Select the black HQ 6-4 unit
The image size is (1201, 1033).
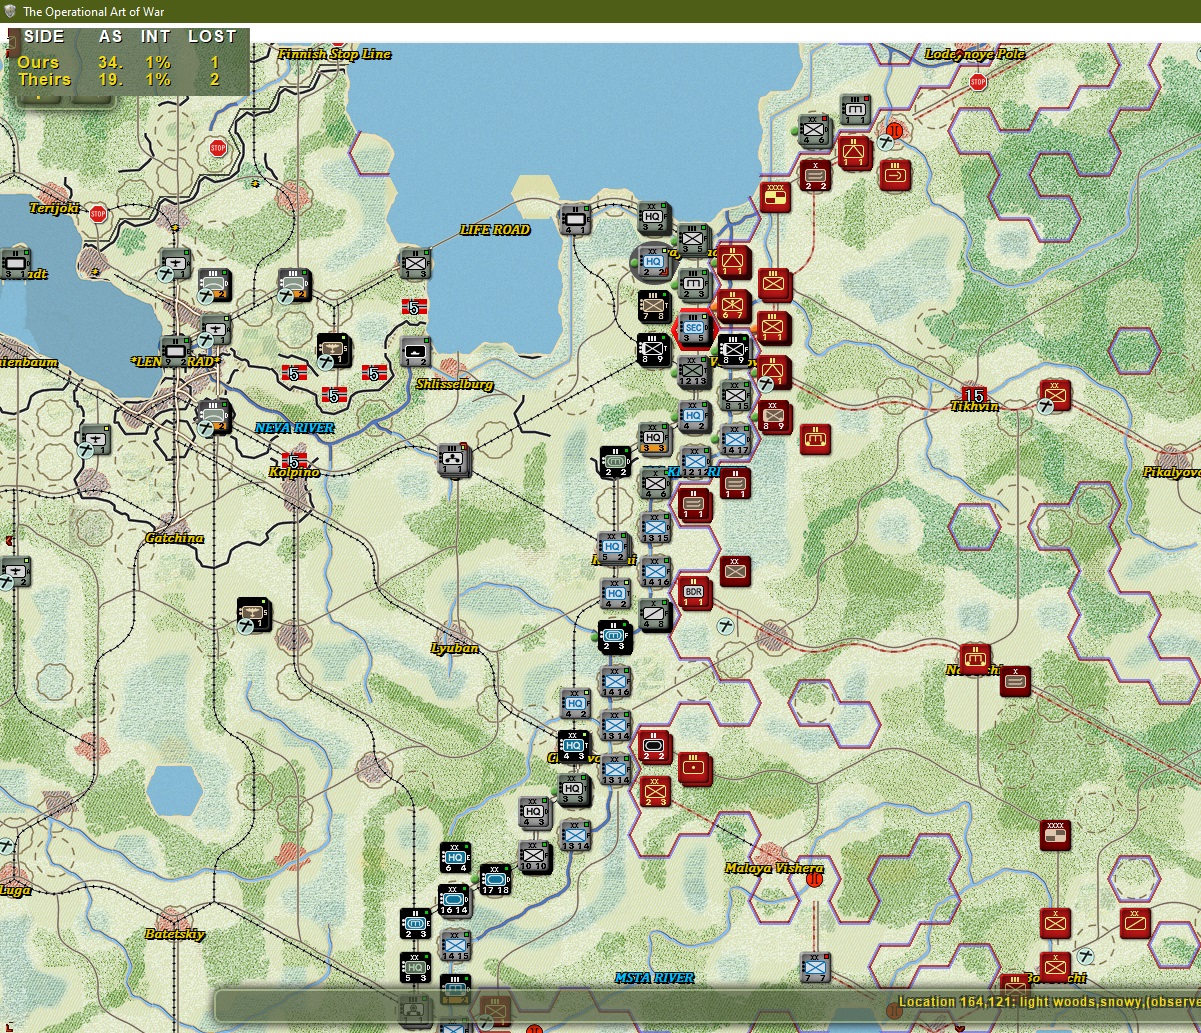point(455,859)
